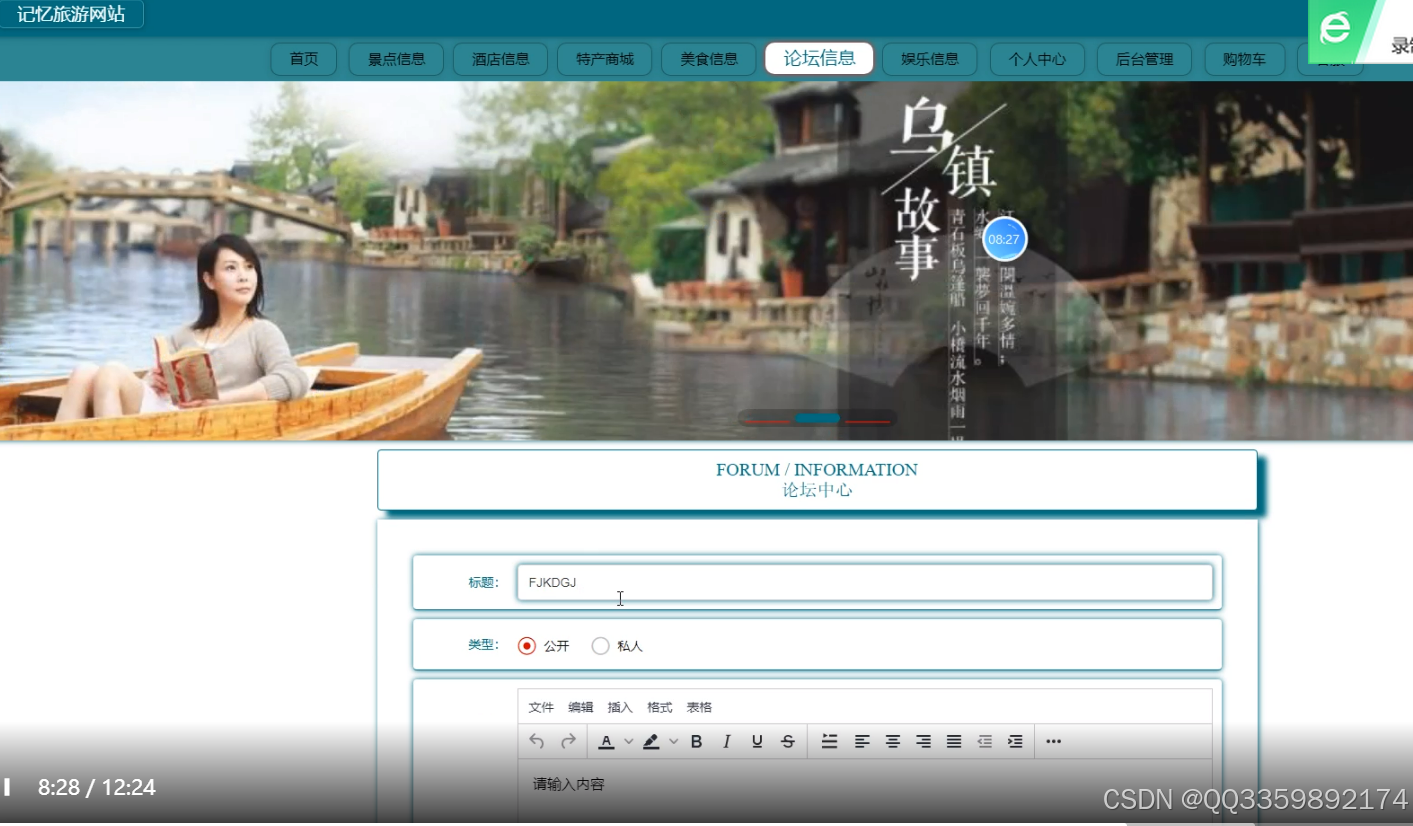The image size is (1413, 826).
Task: Decrease indent in the editor
Action: click(985, 741)
